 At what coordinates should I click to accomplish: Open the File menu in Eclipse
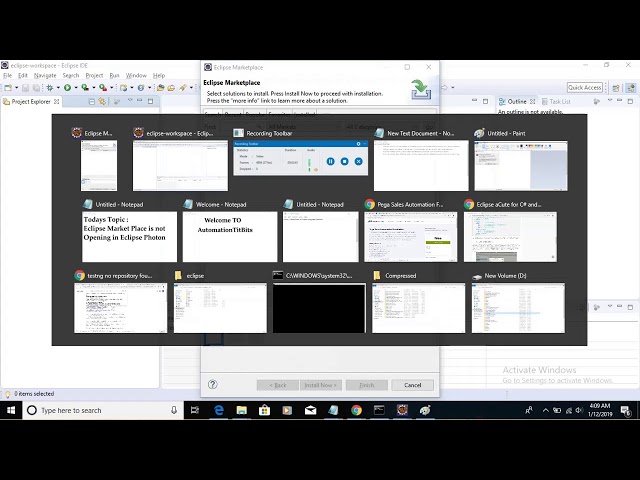8,76
